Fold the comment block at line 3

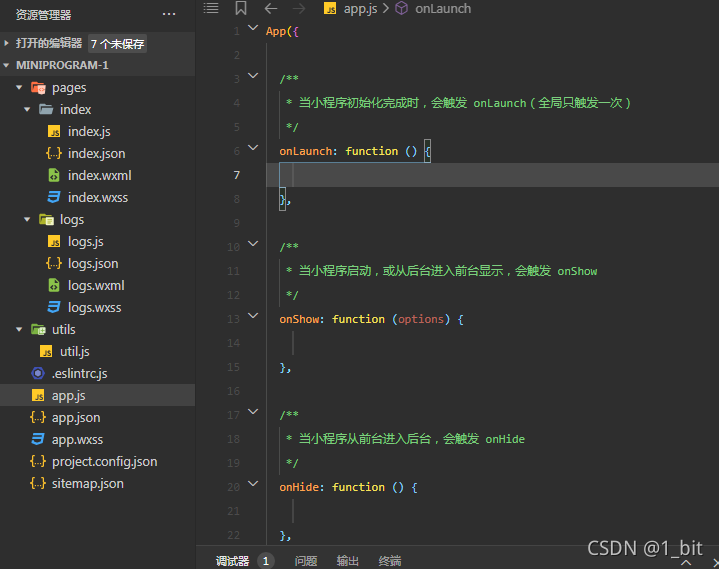253,76
